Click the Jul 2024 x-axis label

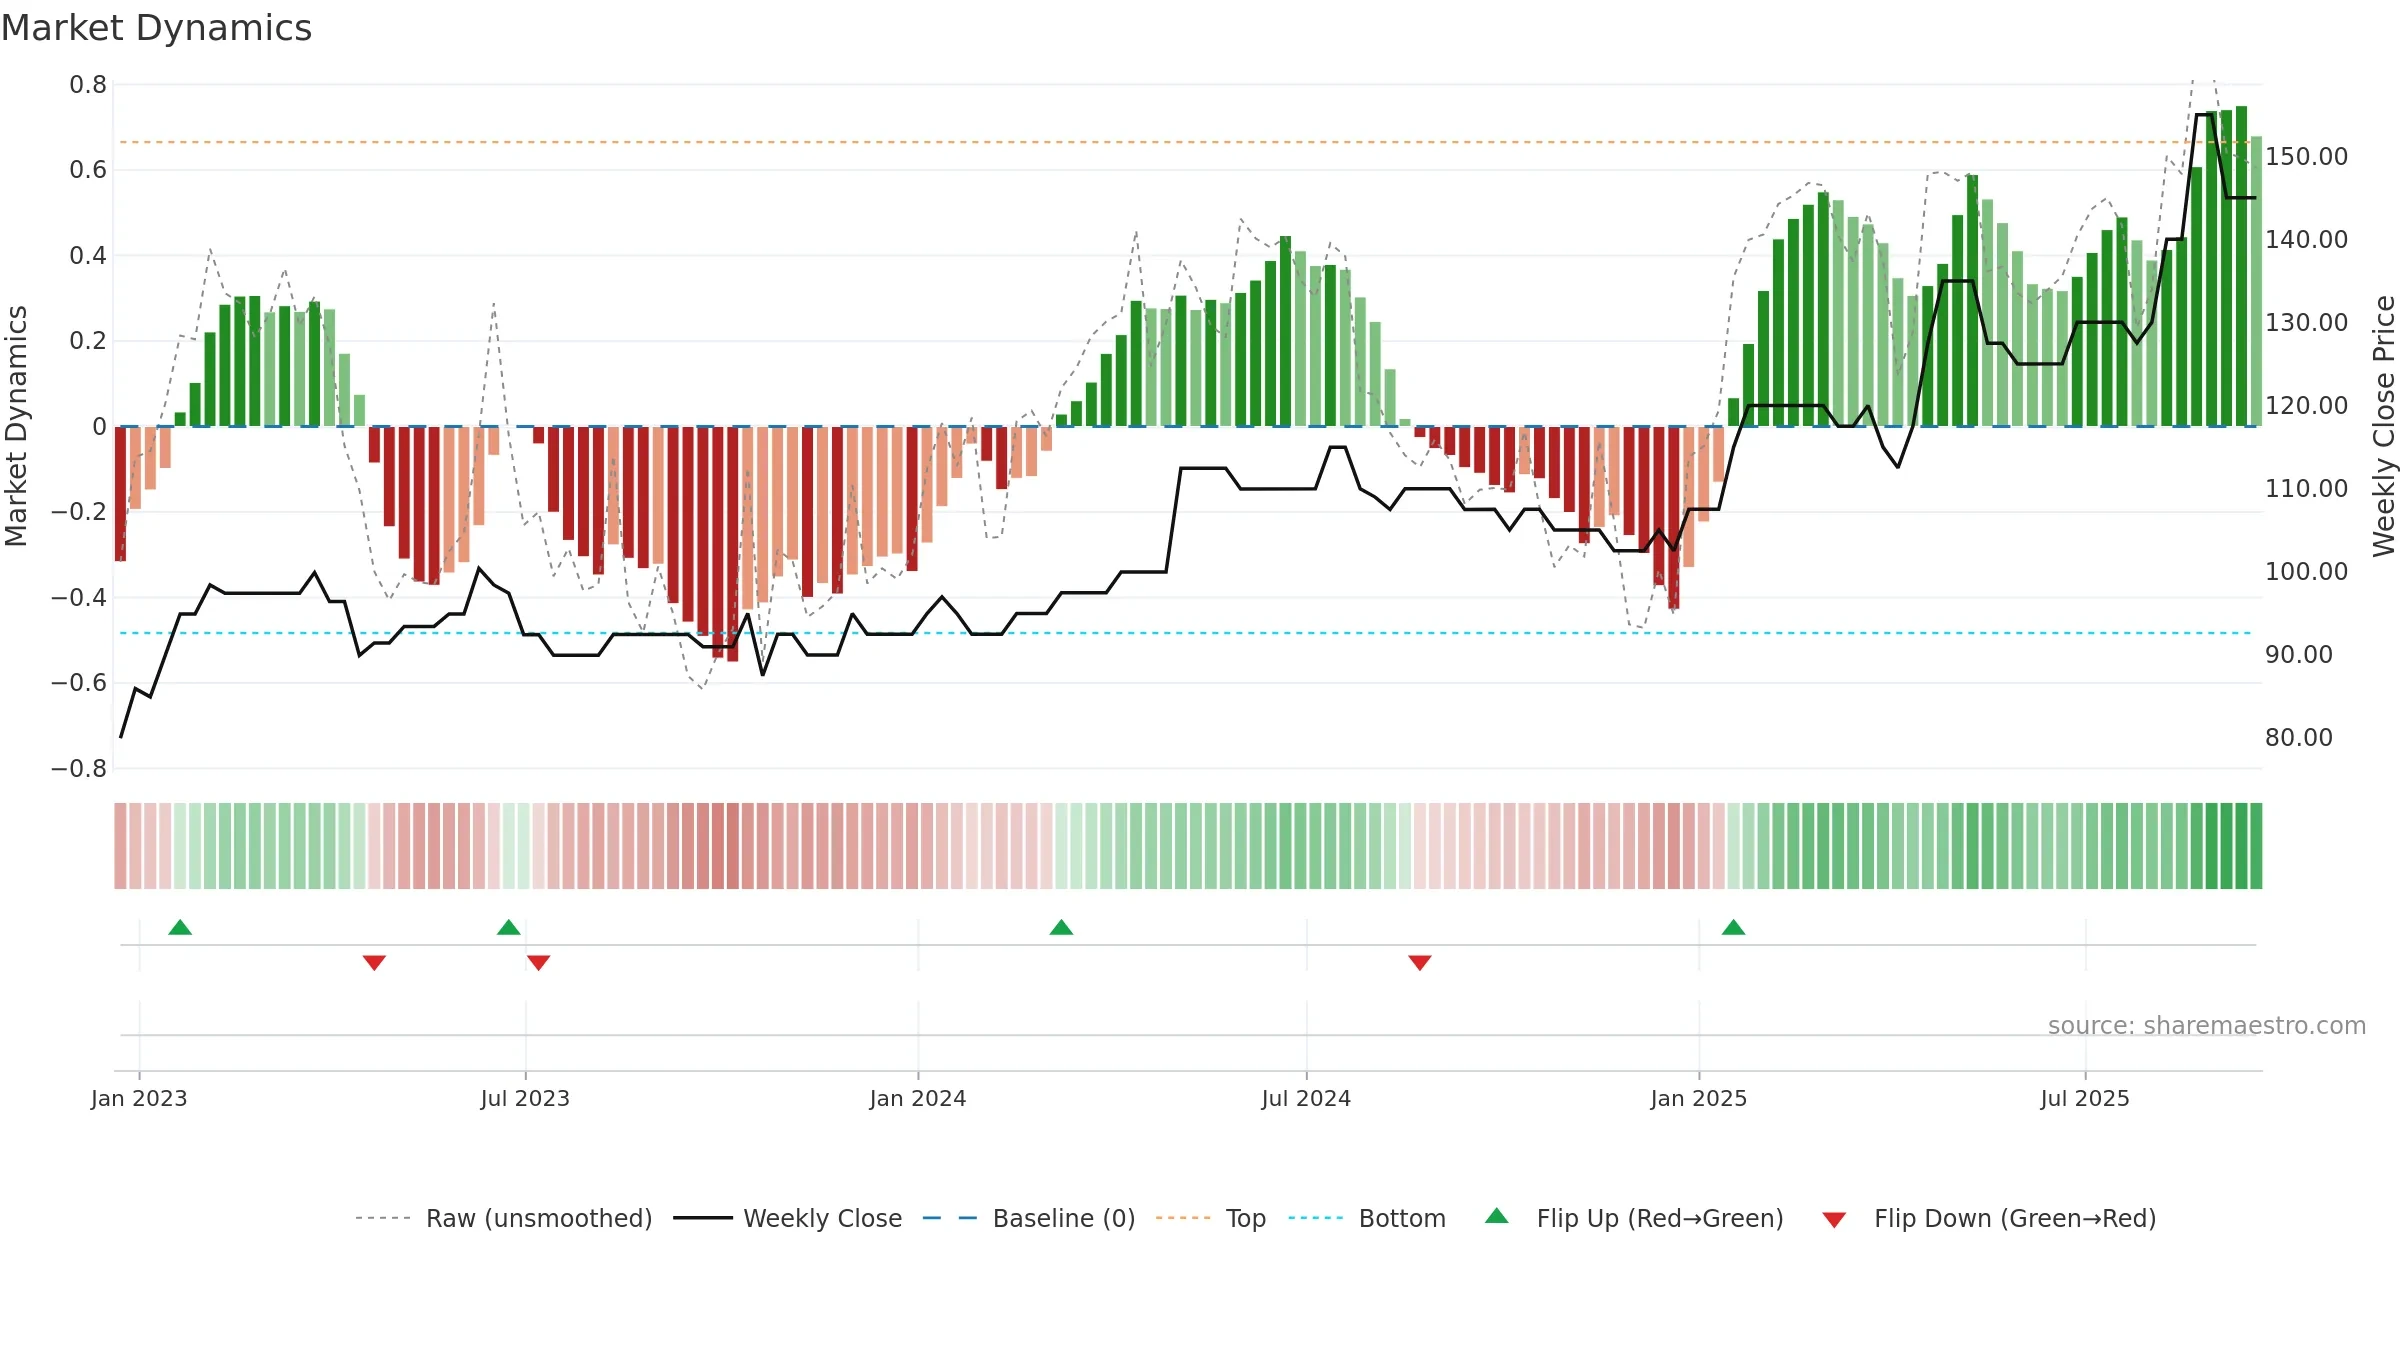pos(1306,1098)
